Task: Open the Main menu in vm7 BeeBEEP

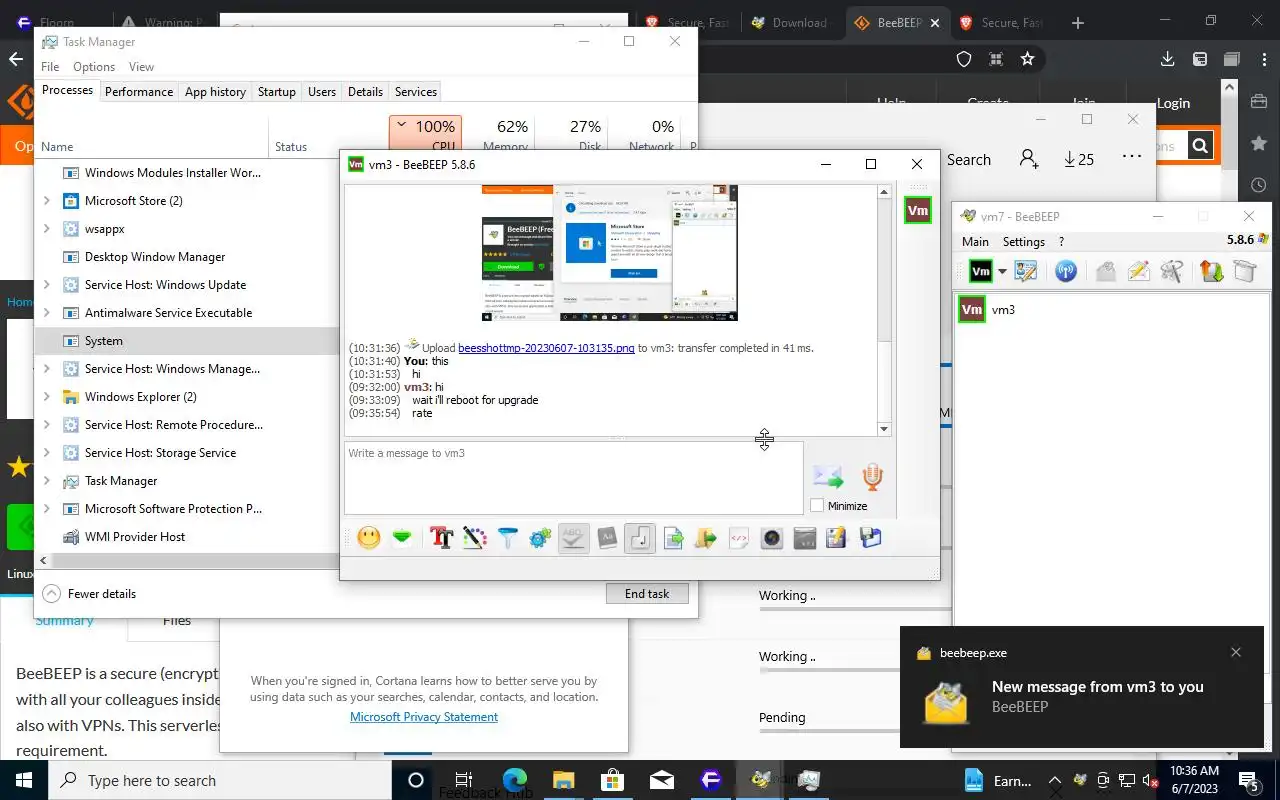Action: tap(975, 241)
